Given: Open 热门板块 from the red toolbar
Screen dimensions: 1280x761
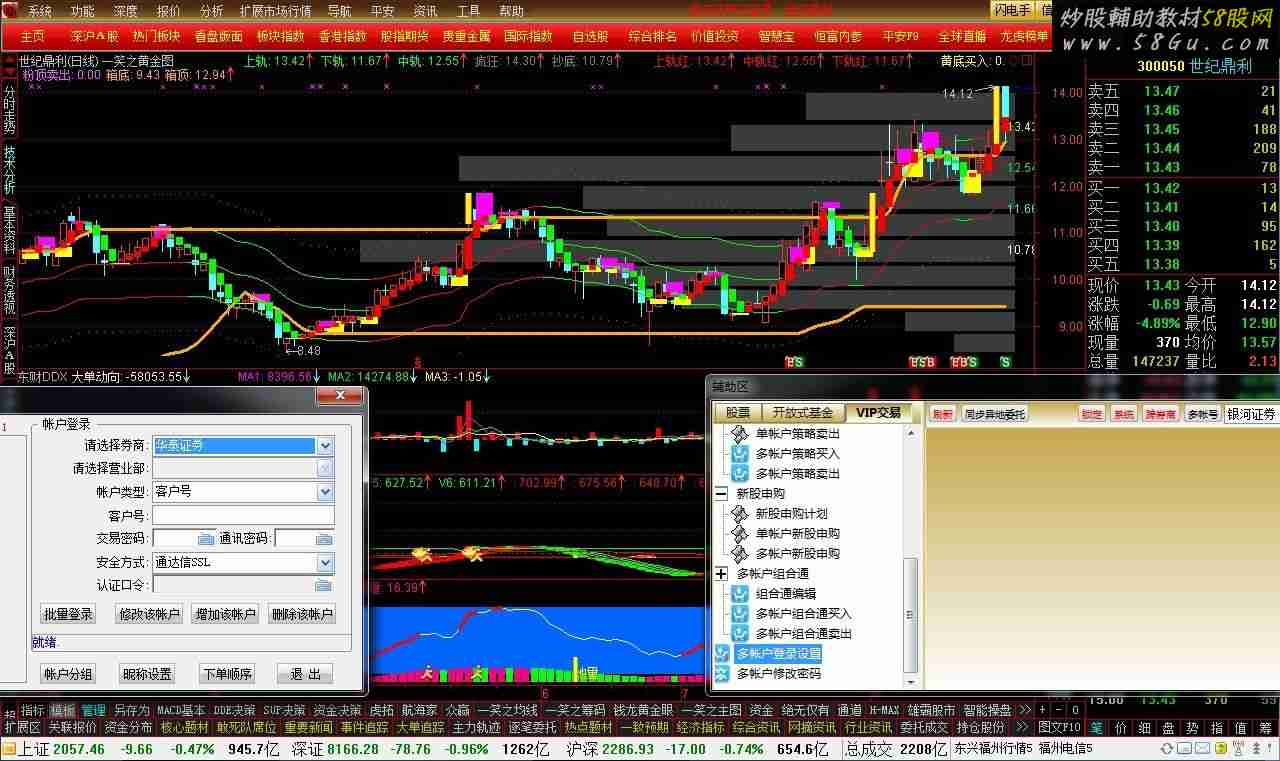Looking at the screenshot, I should click(156, 36).
